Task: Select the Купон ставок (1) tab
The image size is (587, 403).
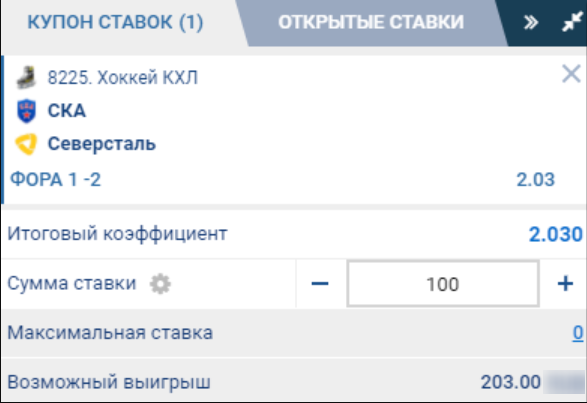Action: [115, 22]
